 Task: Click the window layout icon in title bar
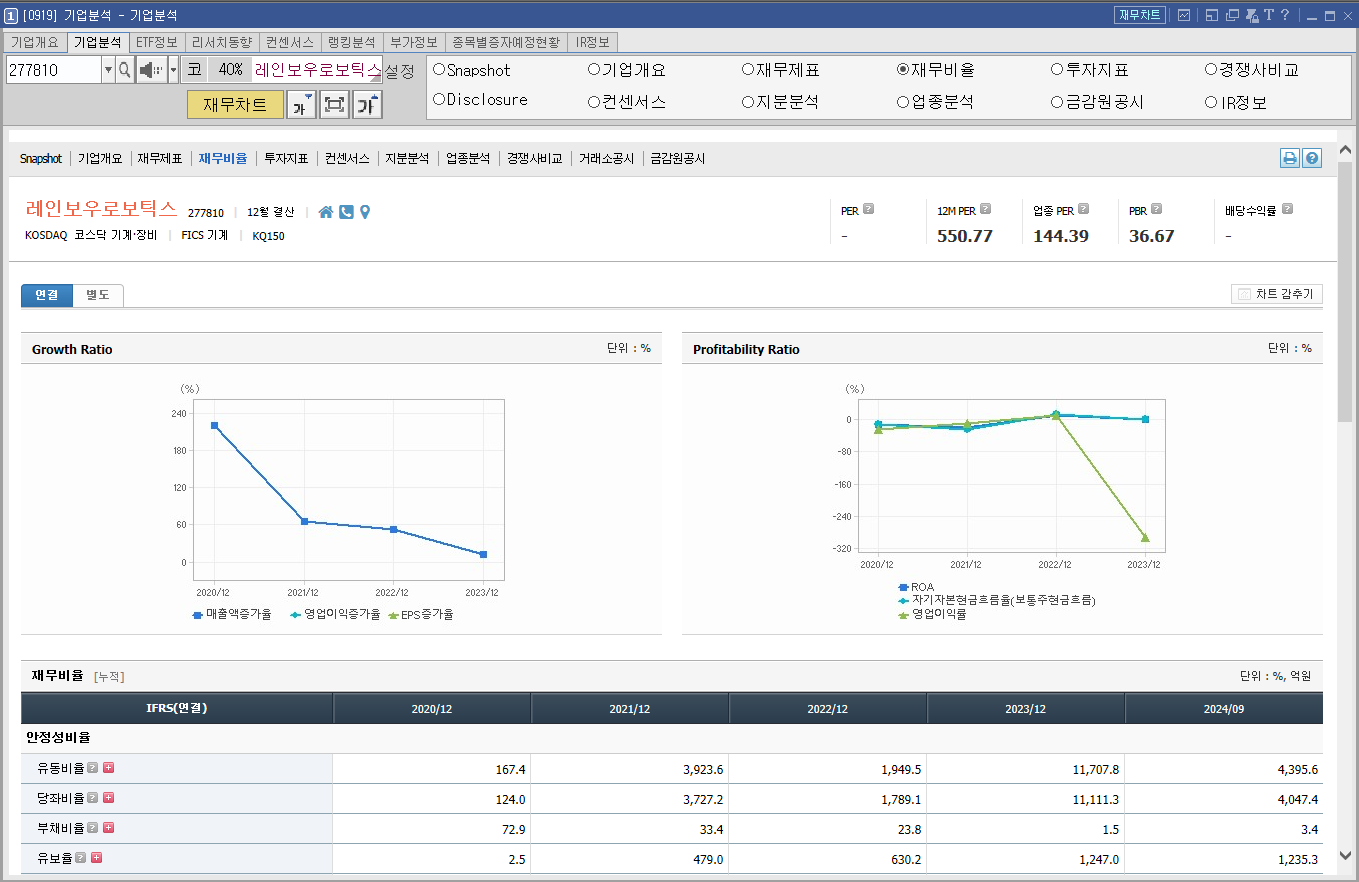point(1211,15)
